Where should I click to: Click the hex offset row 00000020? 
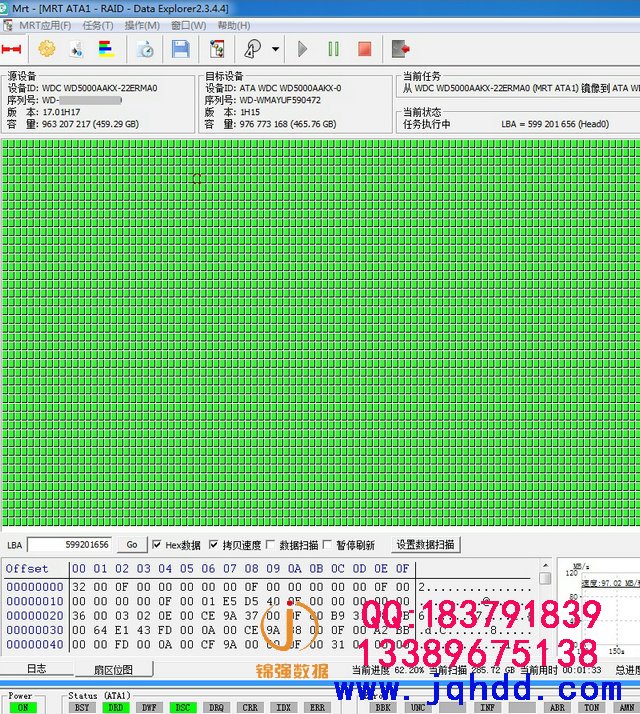35,616
